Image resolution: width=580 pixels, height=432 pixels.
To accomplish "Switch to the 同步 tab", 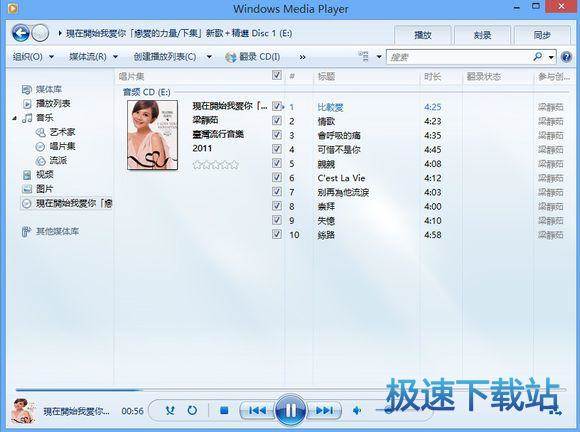I will pos(542,35).
